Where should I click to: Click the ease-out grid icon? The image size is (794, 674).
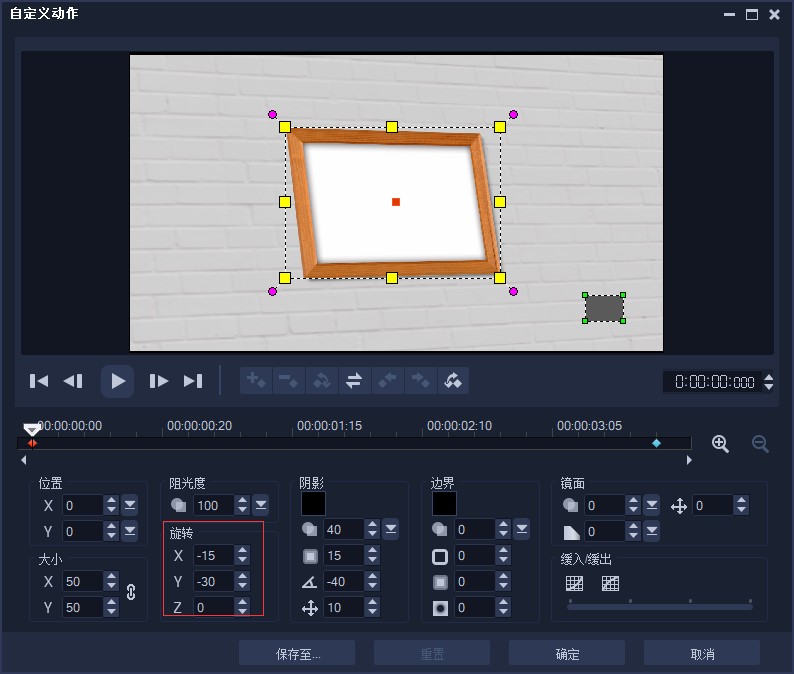(610, 583)
